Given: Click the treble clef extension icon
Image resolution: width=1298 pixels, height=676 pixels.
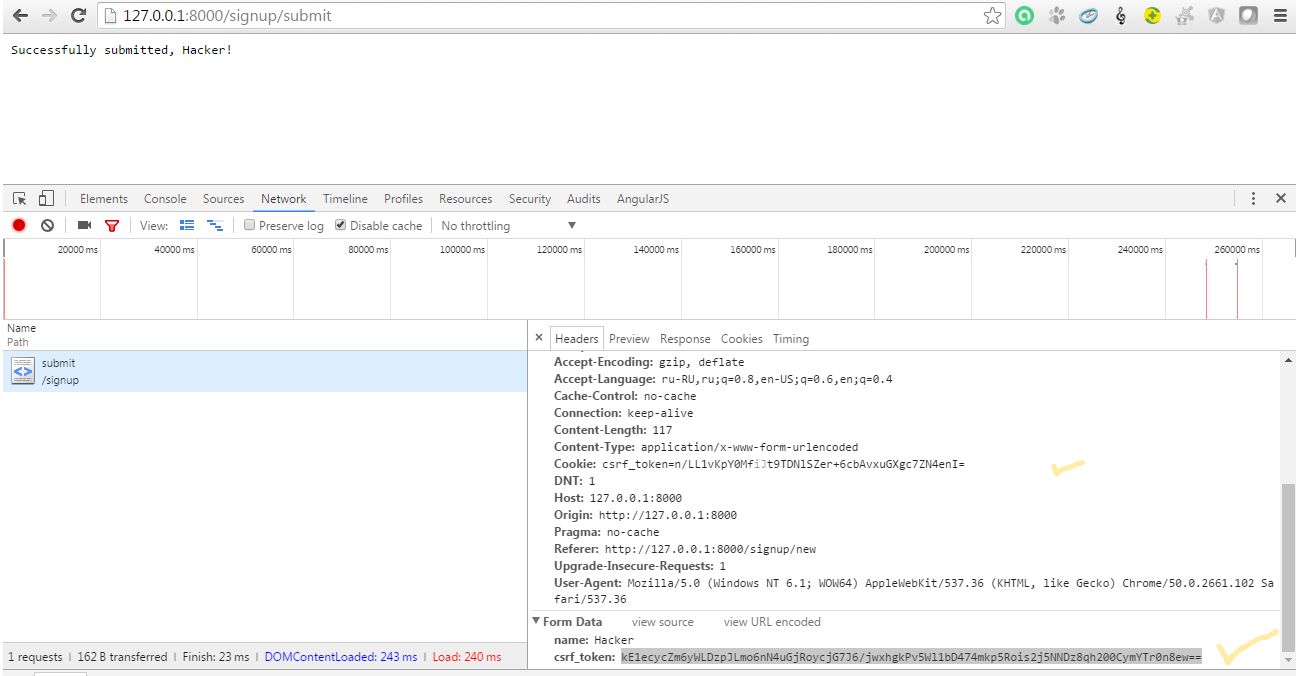Looking at the screenshot, I should (x=1120, y=16).
